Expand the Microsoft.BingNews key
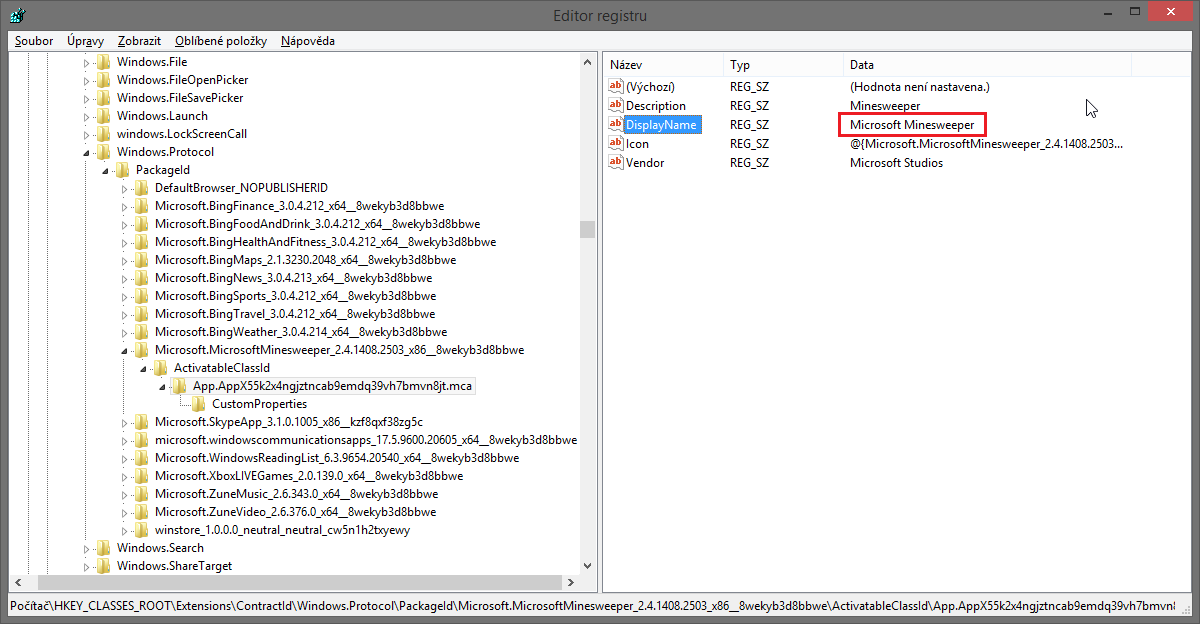Viewport: 1200px width, 624px height. (124, 278)
